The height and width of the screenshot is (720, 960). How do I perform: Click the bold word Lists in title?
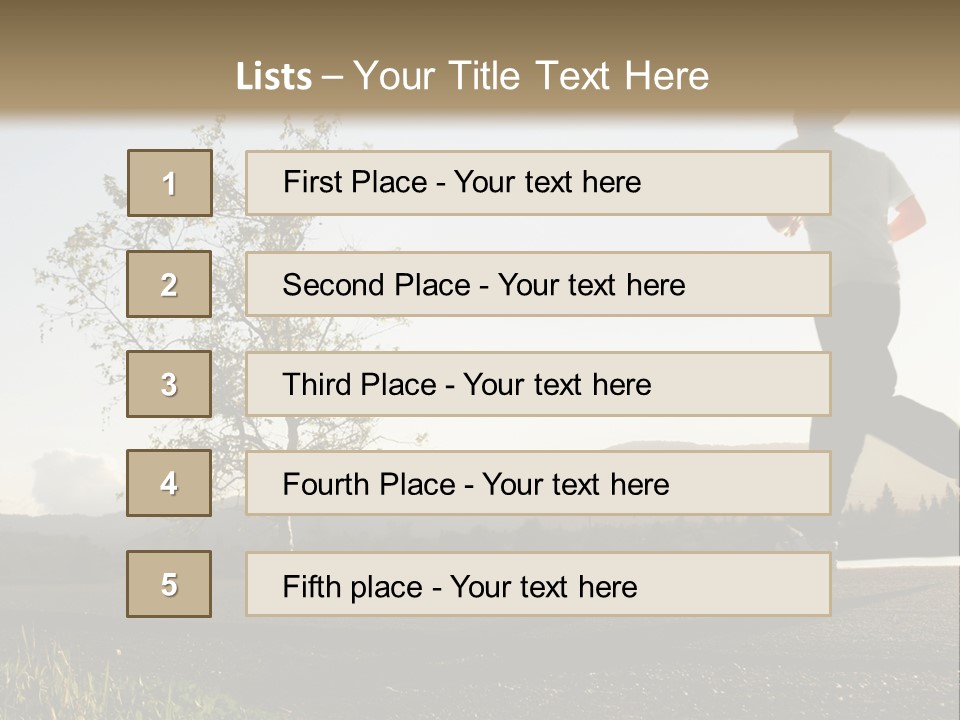click(x=274, y=77)
